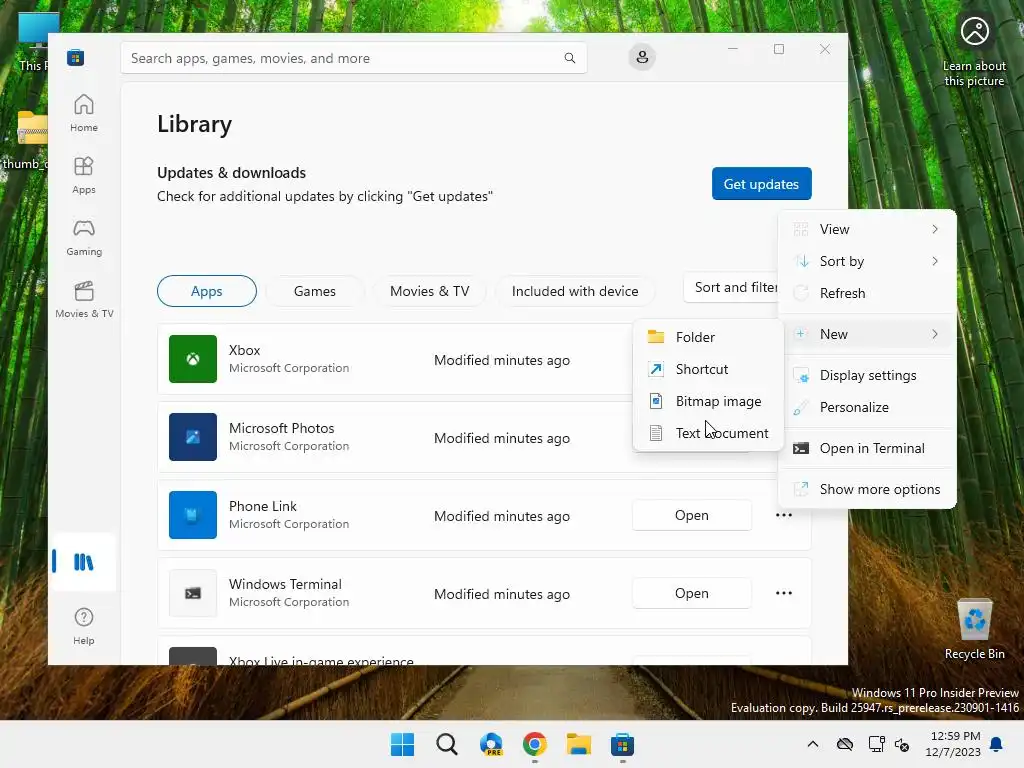Viewport: 1024px width, 768px height.
Task: Select the Included with device filter
Action: pyautogui.click(x=575, y=291)
